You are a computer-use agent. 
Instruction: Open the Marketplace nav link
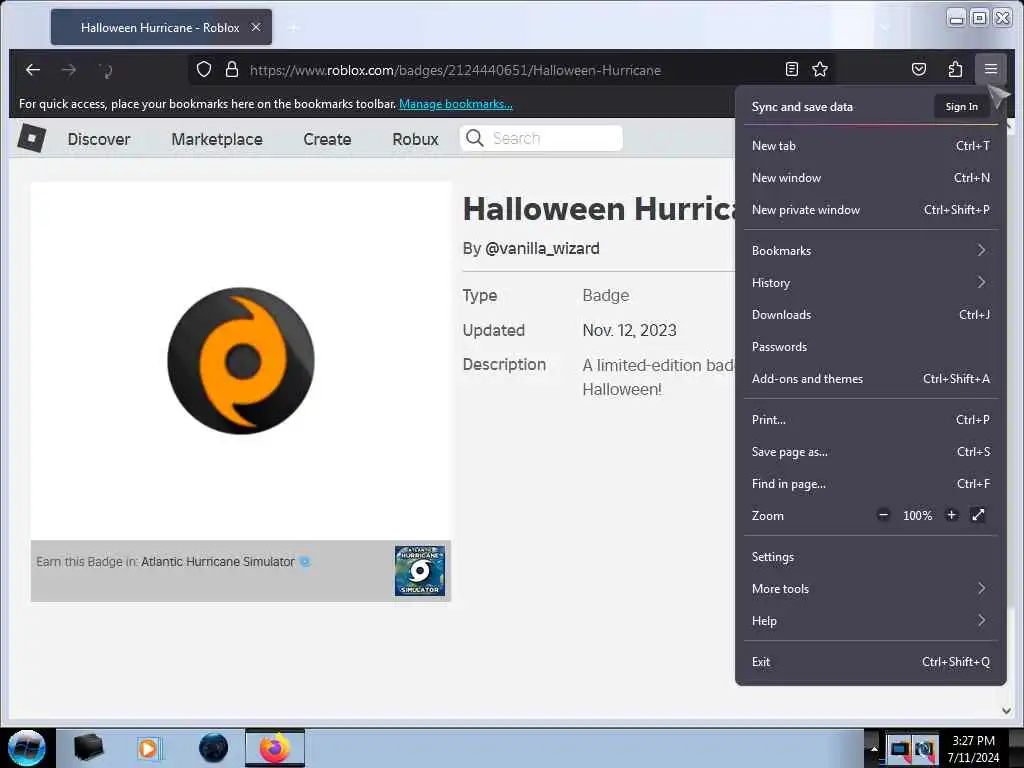point(217,139)
